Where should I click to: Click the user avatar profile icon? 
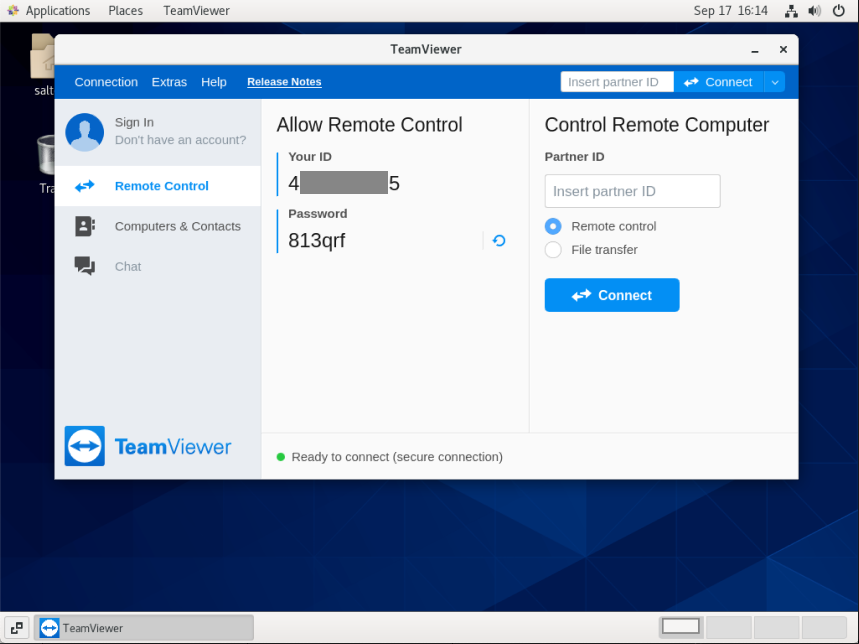(84, 132)
